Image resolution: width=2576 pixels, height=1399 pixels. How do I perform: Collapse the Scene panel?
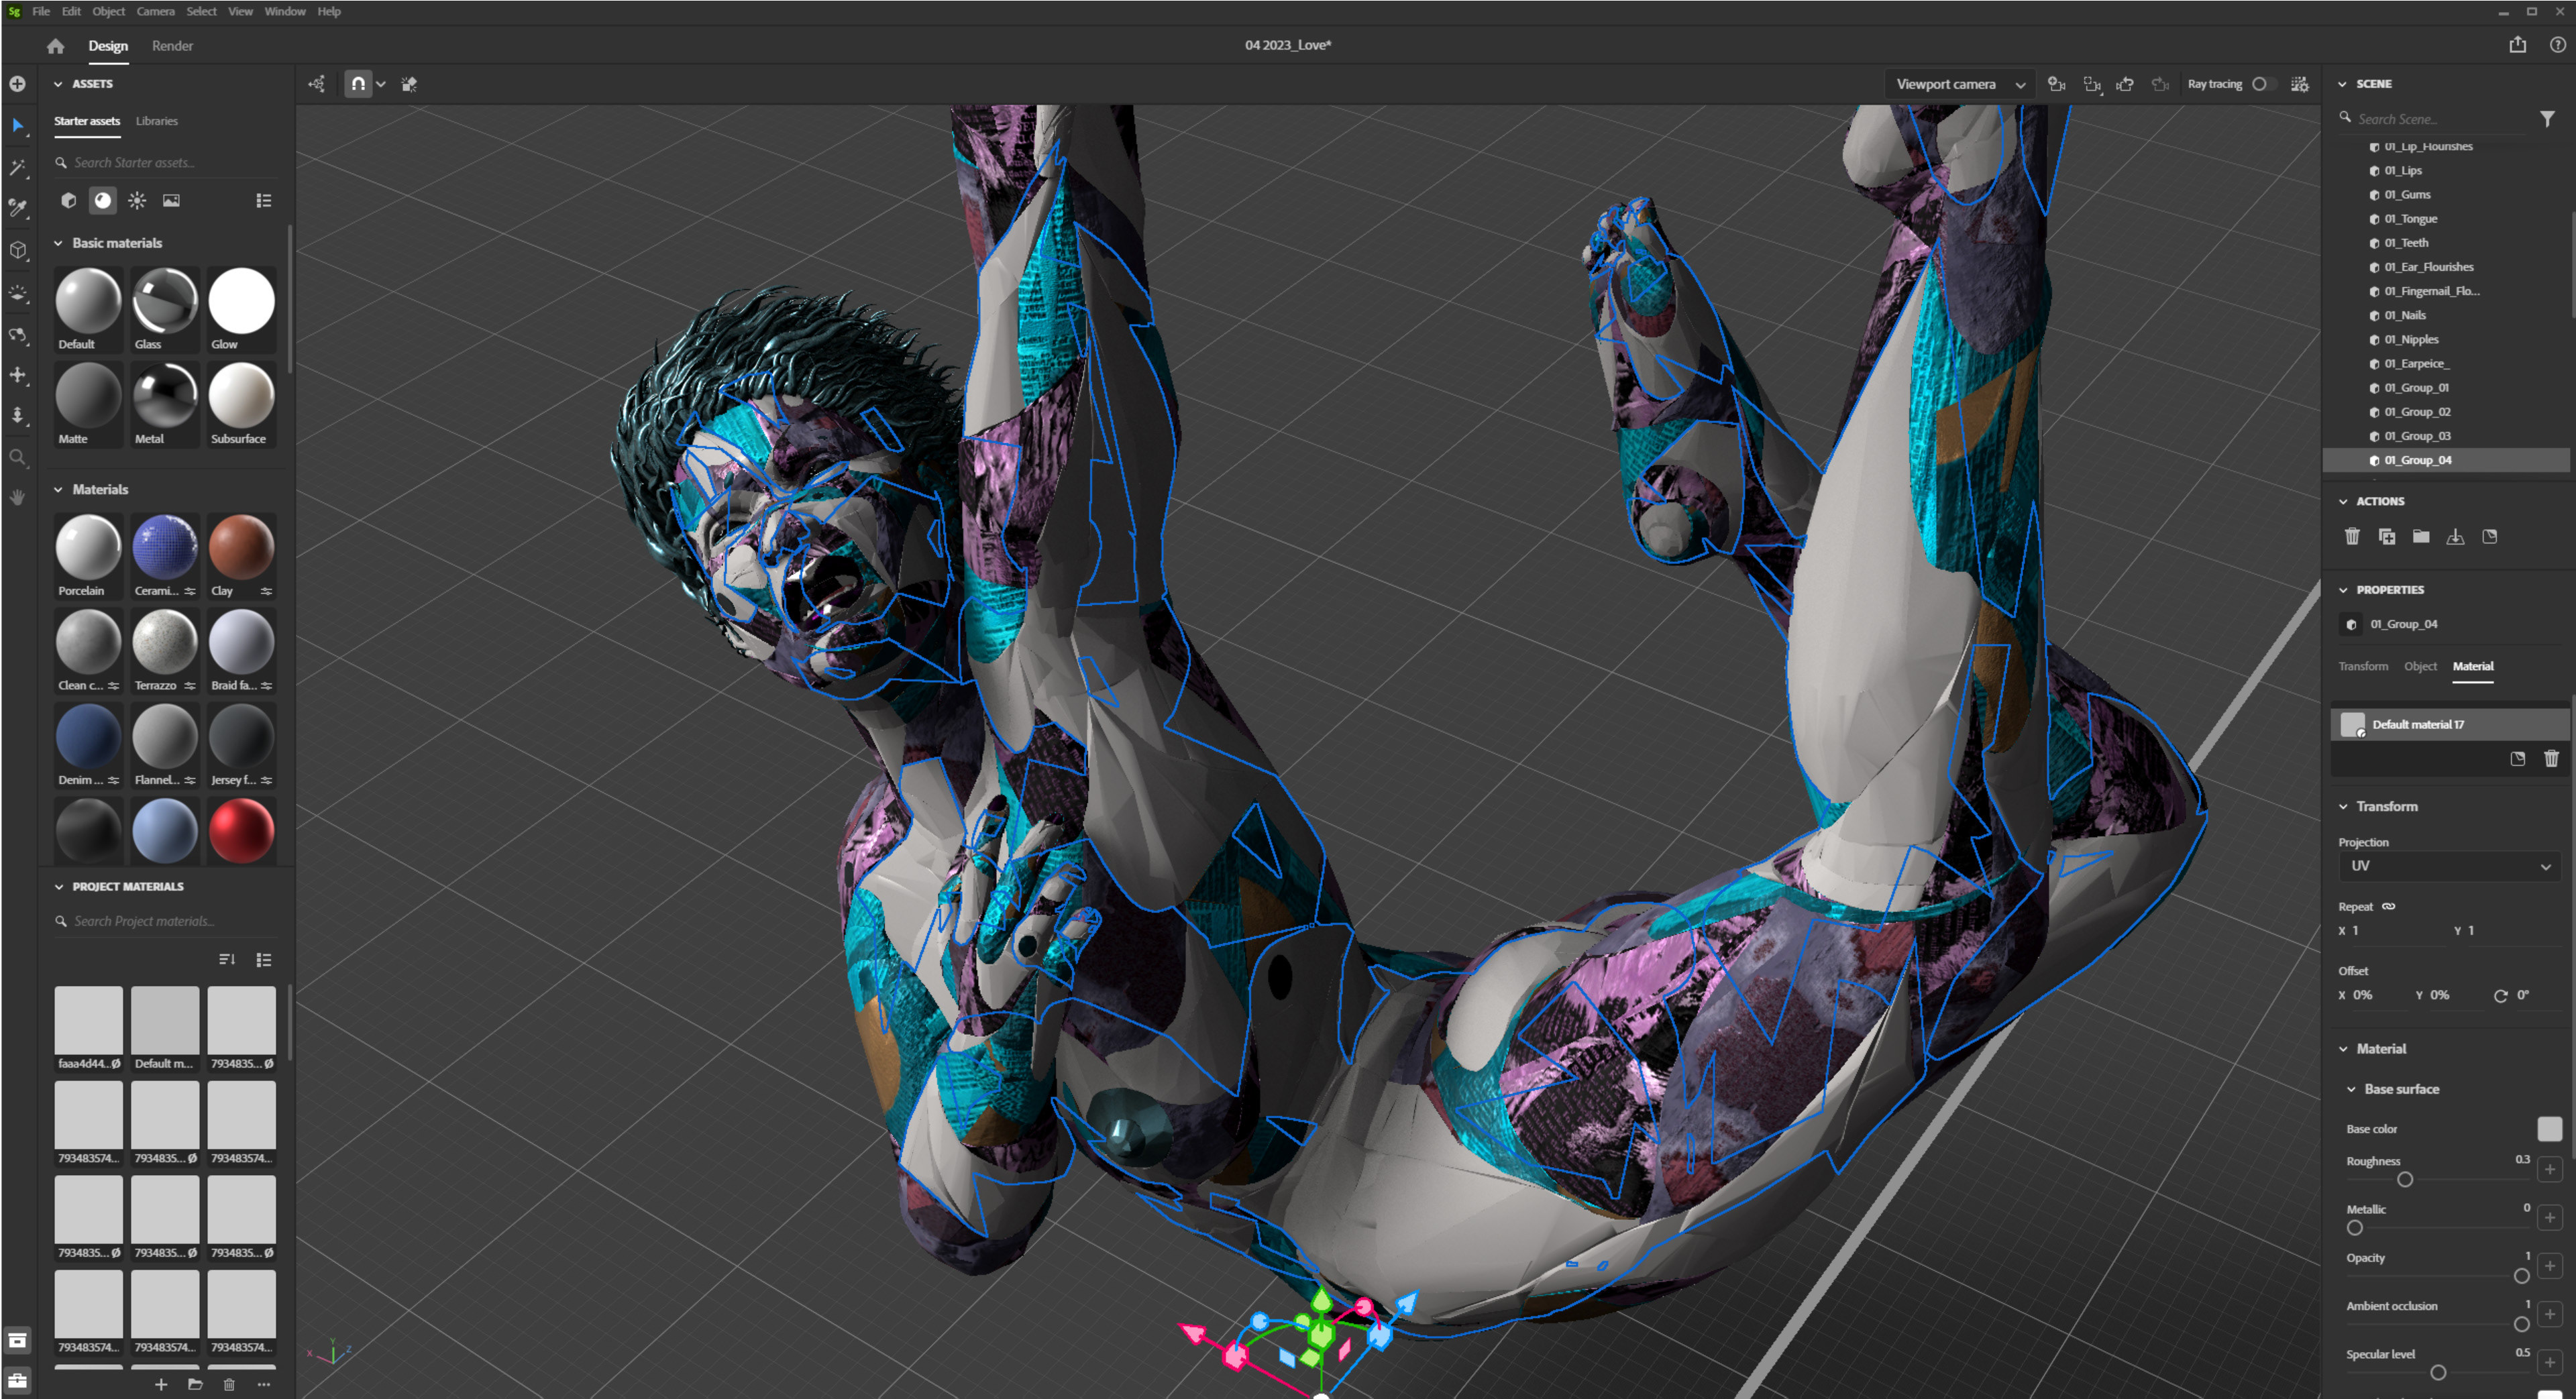pos(2342,84)
